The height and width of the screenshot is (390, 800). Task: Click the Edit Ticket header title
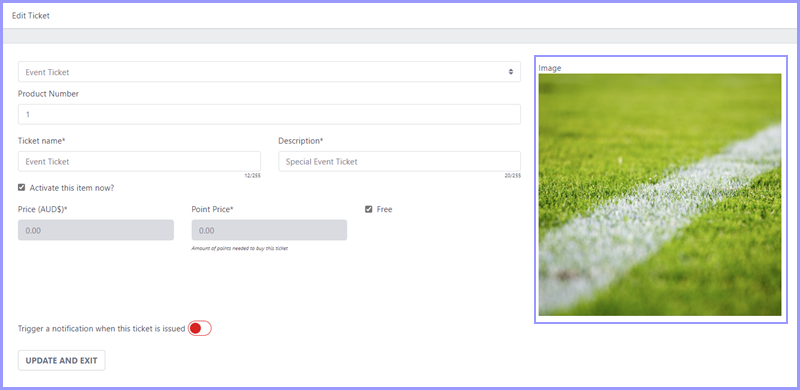coord(31,16)
